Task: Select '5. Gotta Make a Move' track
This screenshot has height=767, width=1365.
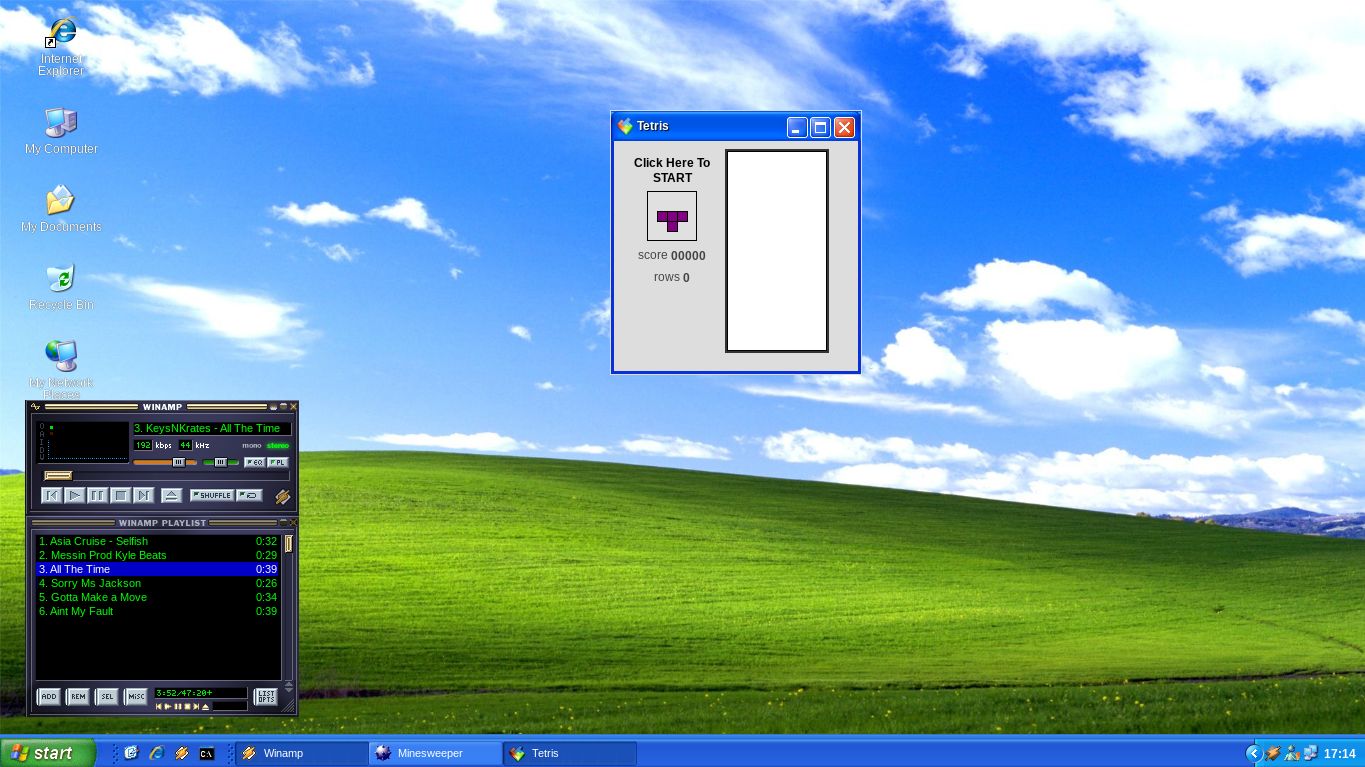Action: pyautogui.click(x=158, y=597)
